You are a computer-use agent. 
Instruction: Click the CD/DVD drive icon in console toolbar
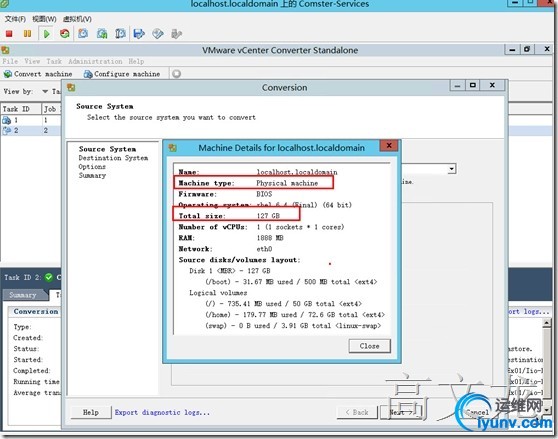click(x=158, y=34)
